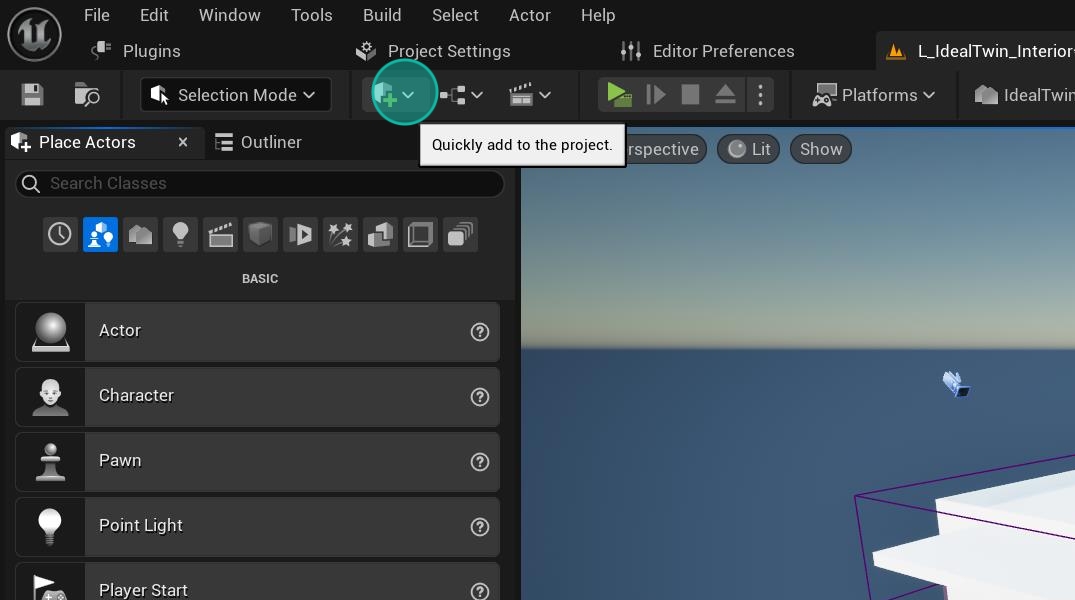The height and width of the screenshot is (600, 1075).
Task: Click the Lit view mode button
Action: [x=748, y=149]
